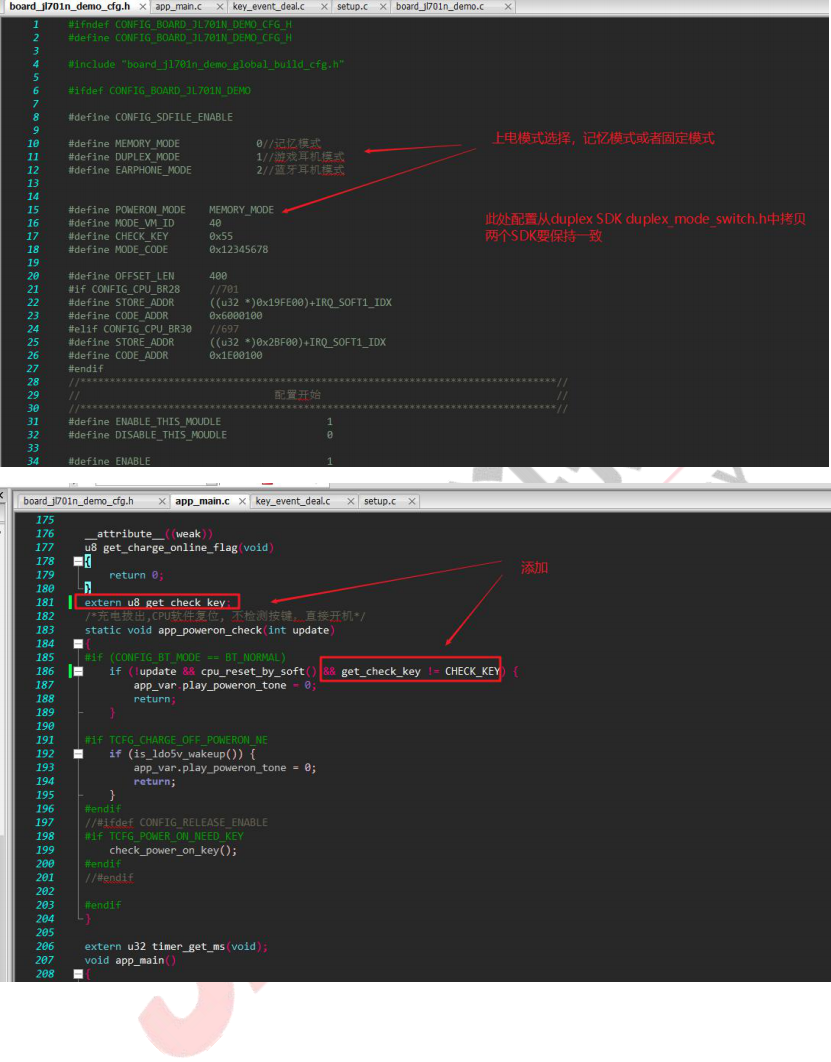Collapse the code fold at line 178
The height and width of the screenshot is (1062, 831).
(x=78, y=561)
